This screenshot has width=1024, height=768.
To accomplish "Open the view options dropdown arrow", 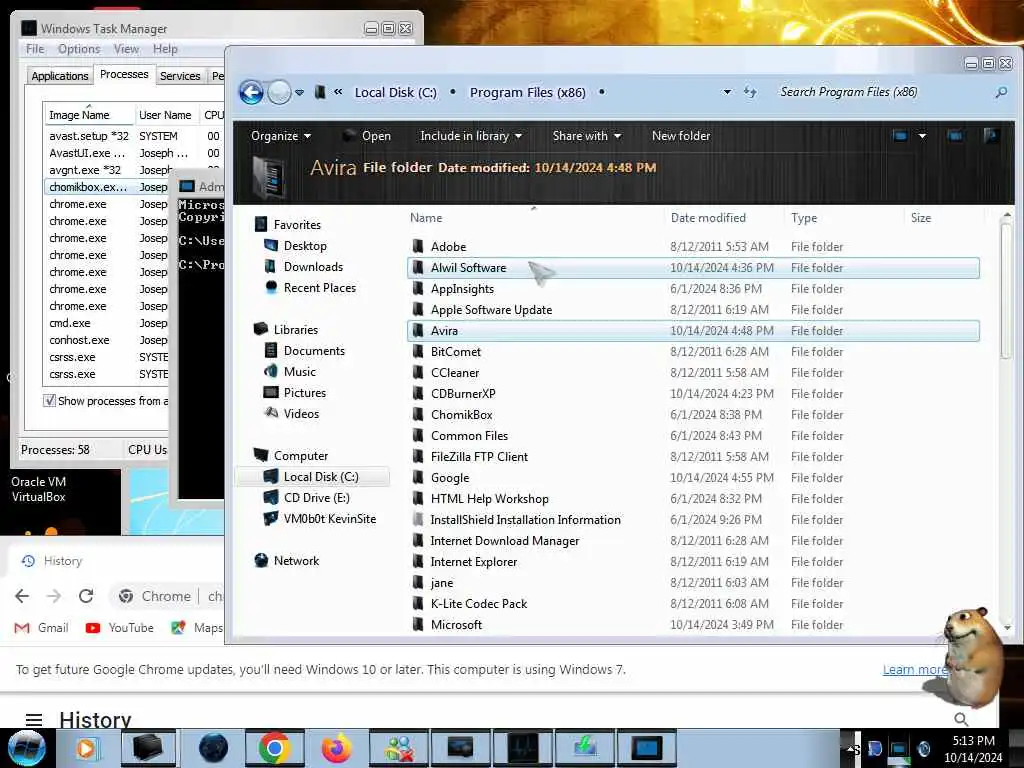I will pos(922,136).
